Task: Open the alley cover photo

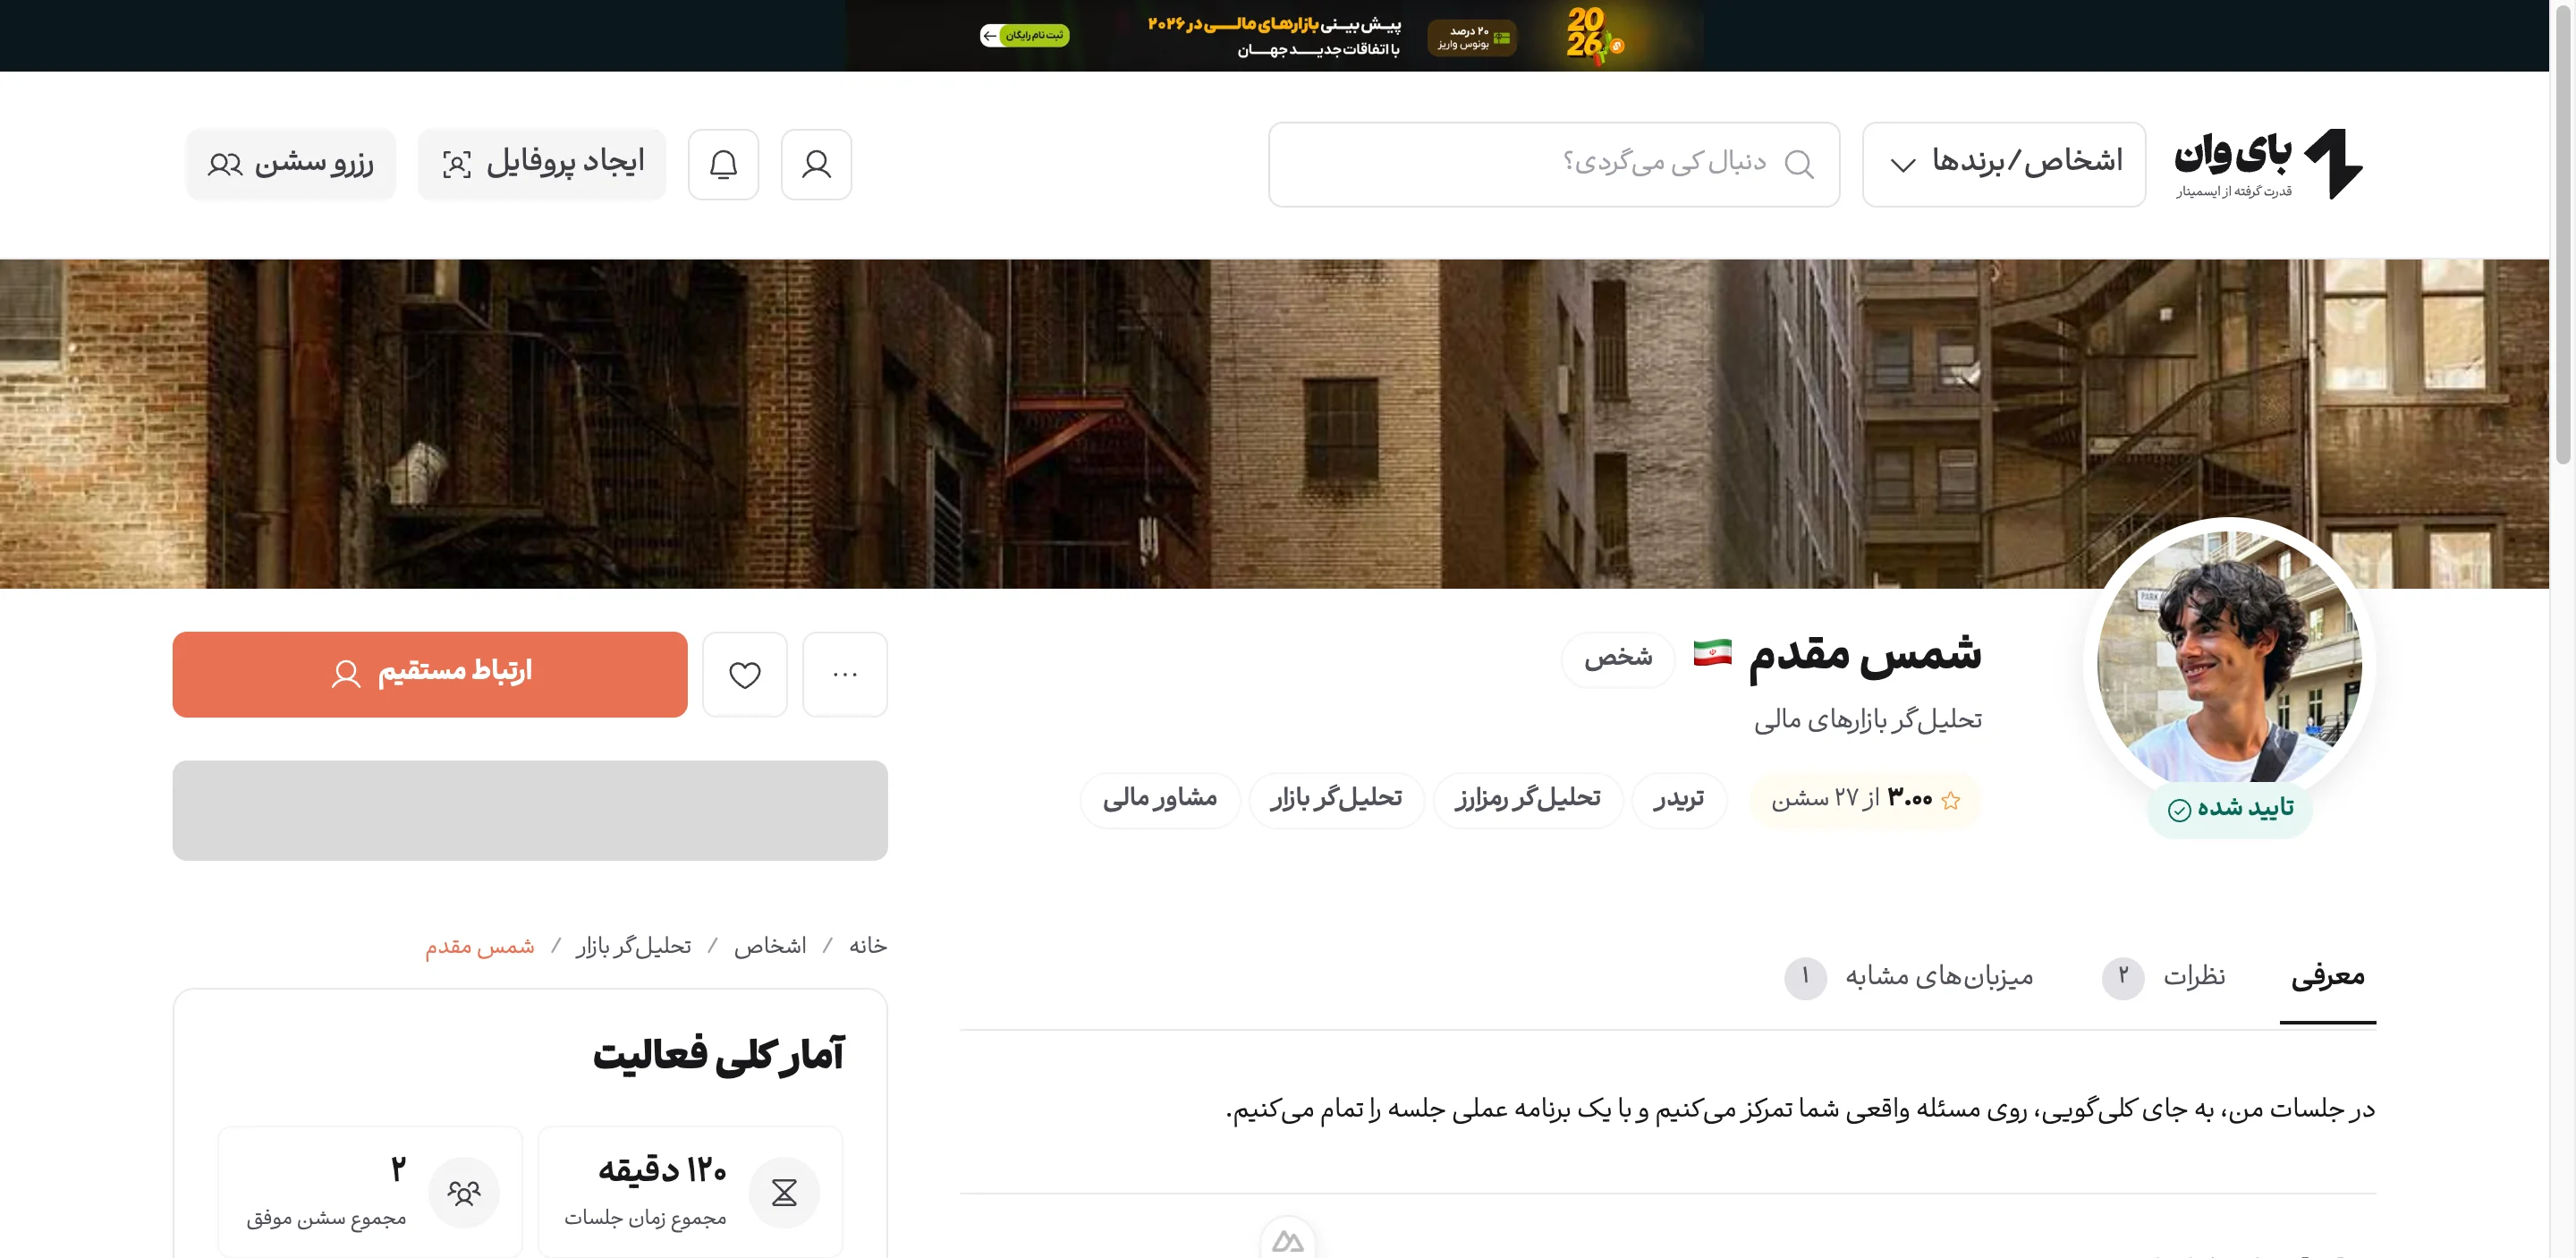Action: [1275, 424]
